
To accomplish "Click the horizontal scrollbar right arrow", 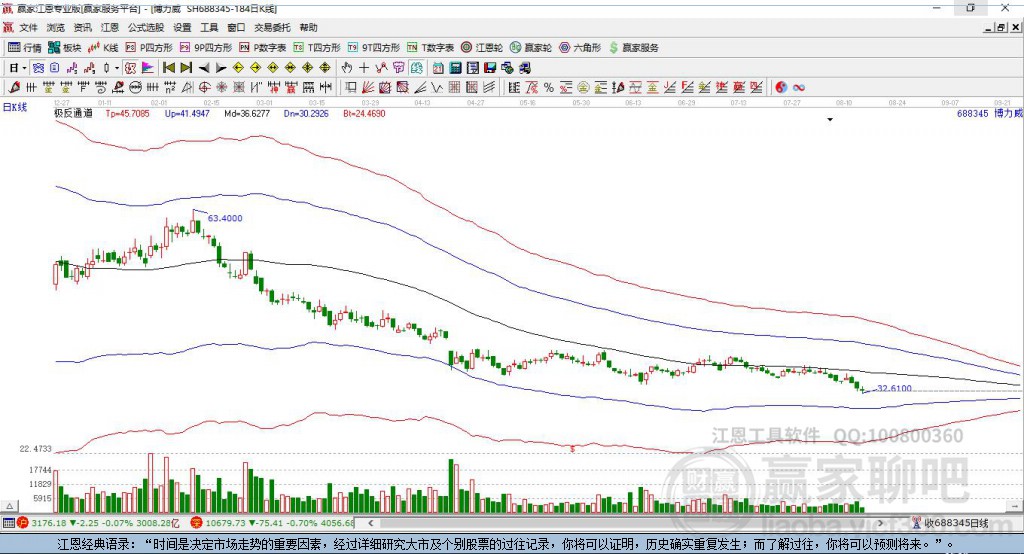I will click(x=880, y=523).
